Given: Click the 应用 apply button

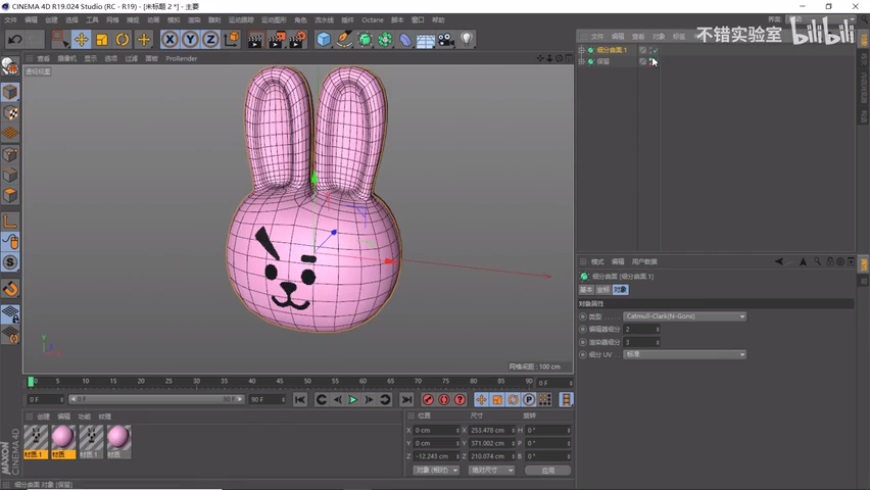Looking at the screenshot, I should click(x=548, y=470).
